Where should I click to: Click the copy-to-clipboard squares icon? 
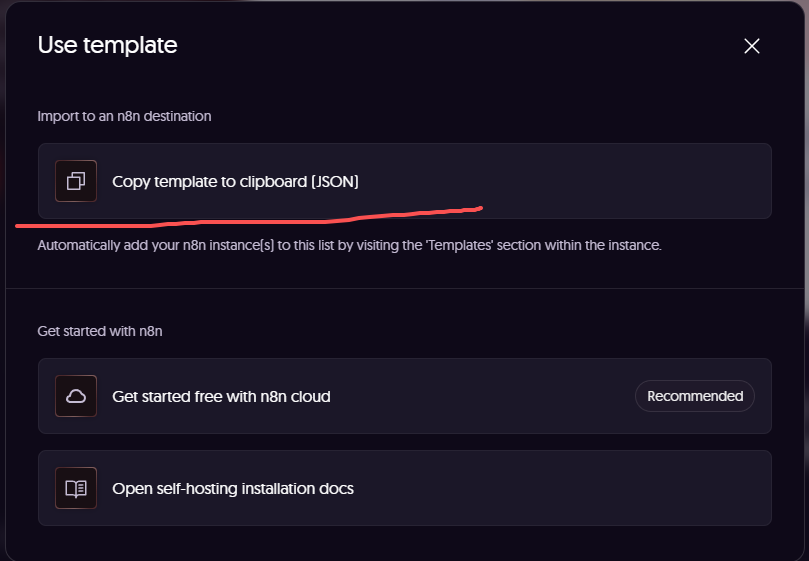pyautogui.click(x=76, y=181)
